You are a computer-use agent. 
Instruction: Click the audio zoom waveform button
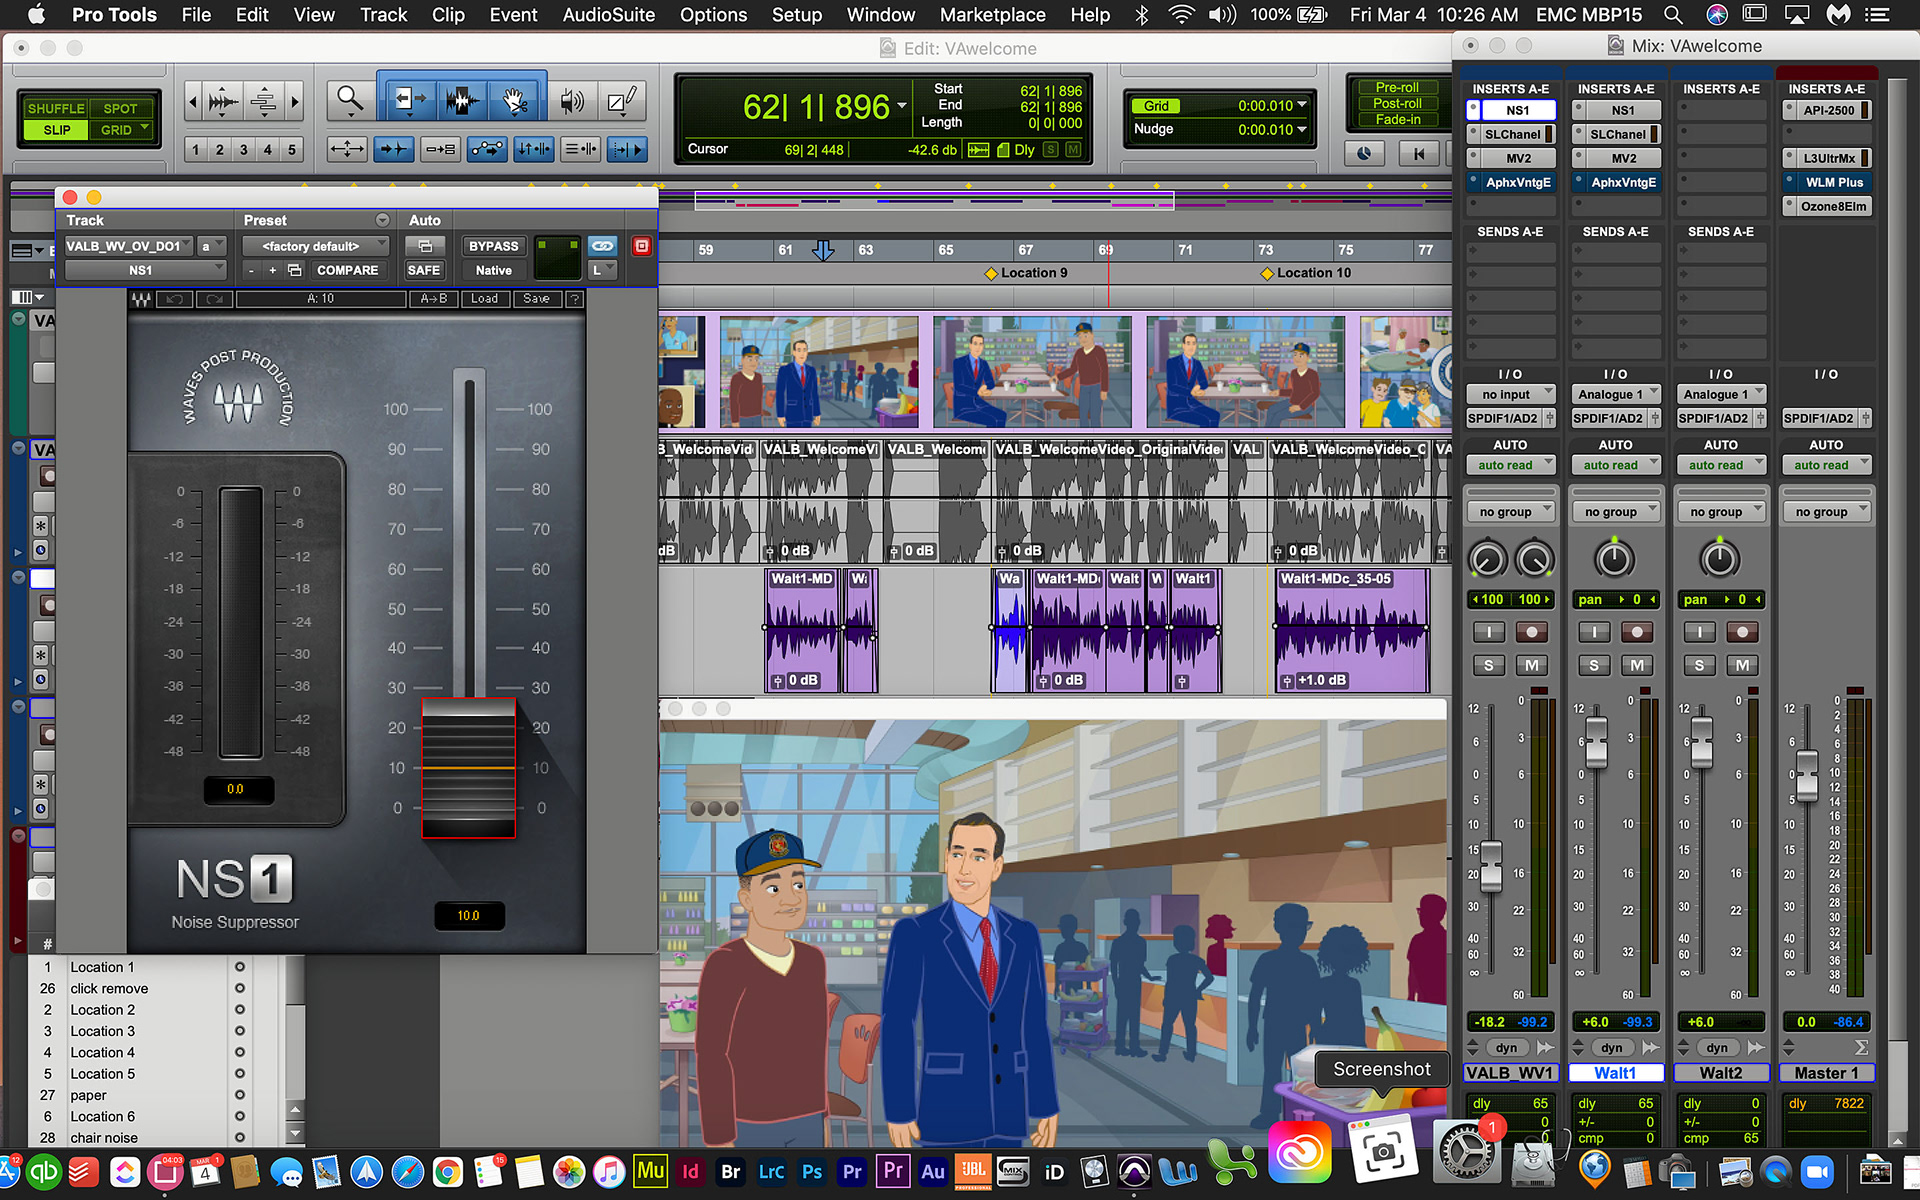pos(222,101)
